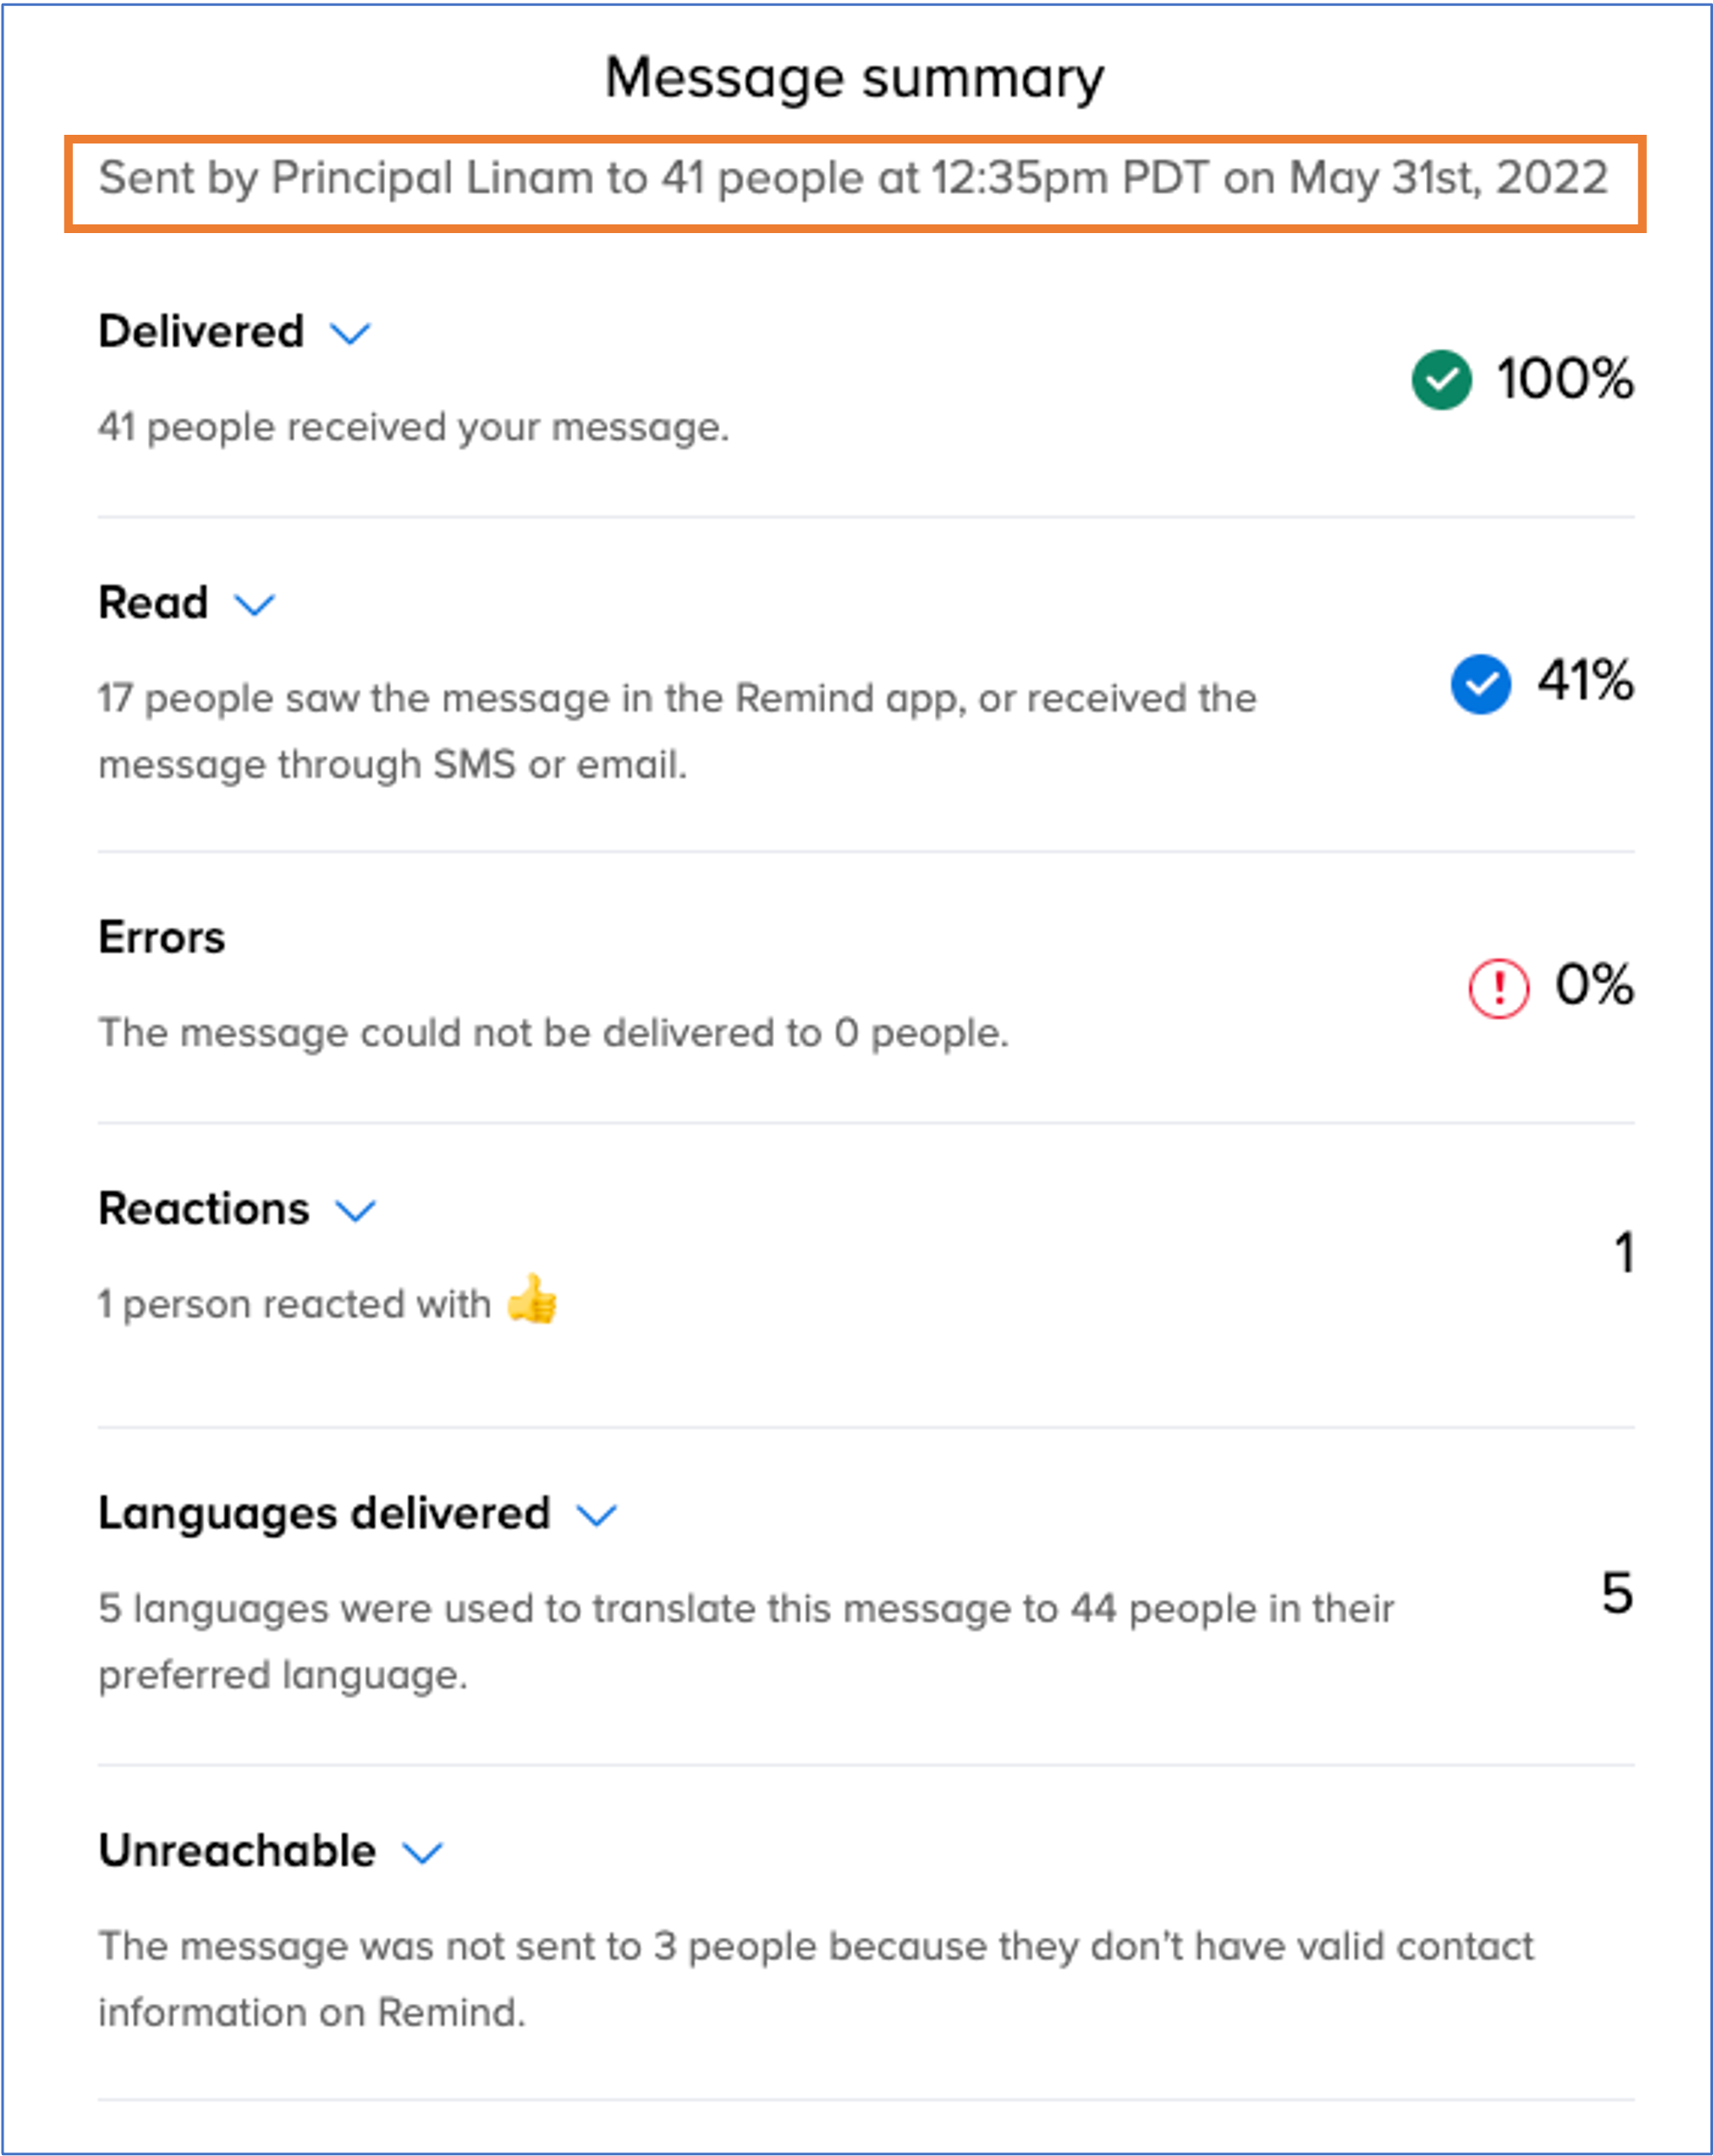Click the thumbs-up reaction emoji
This screenshot has width=1713, height=2156.
(x=532, y=1300)
